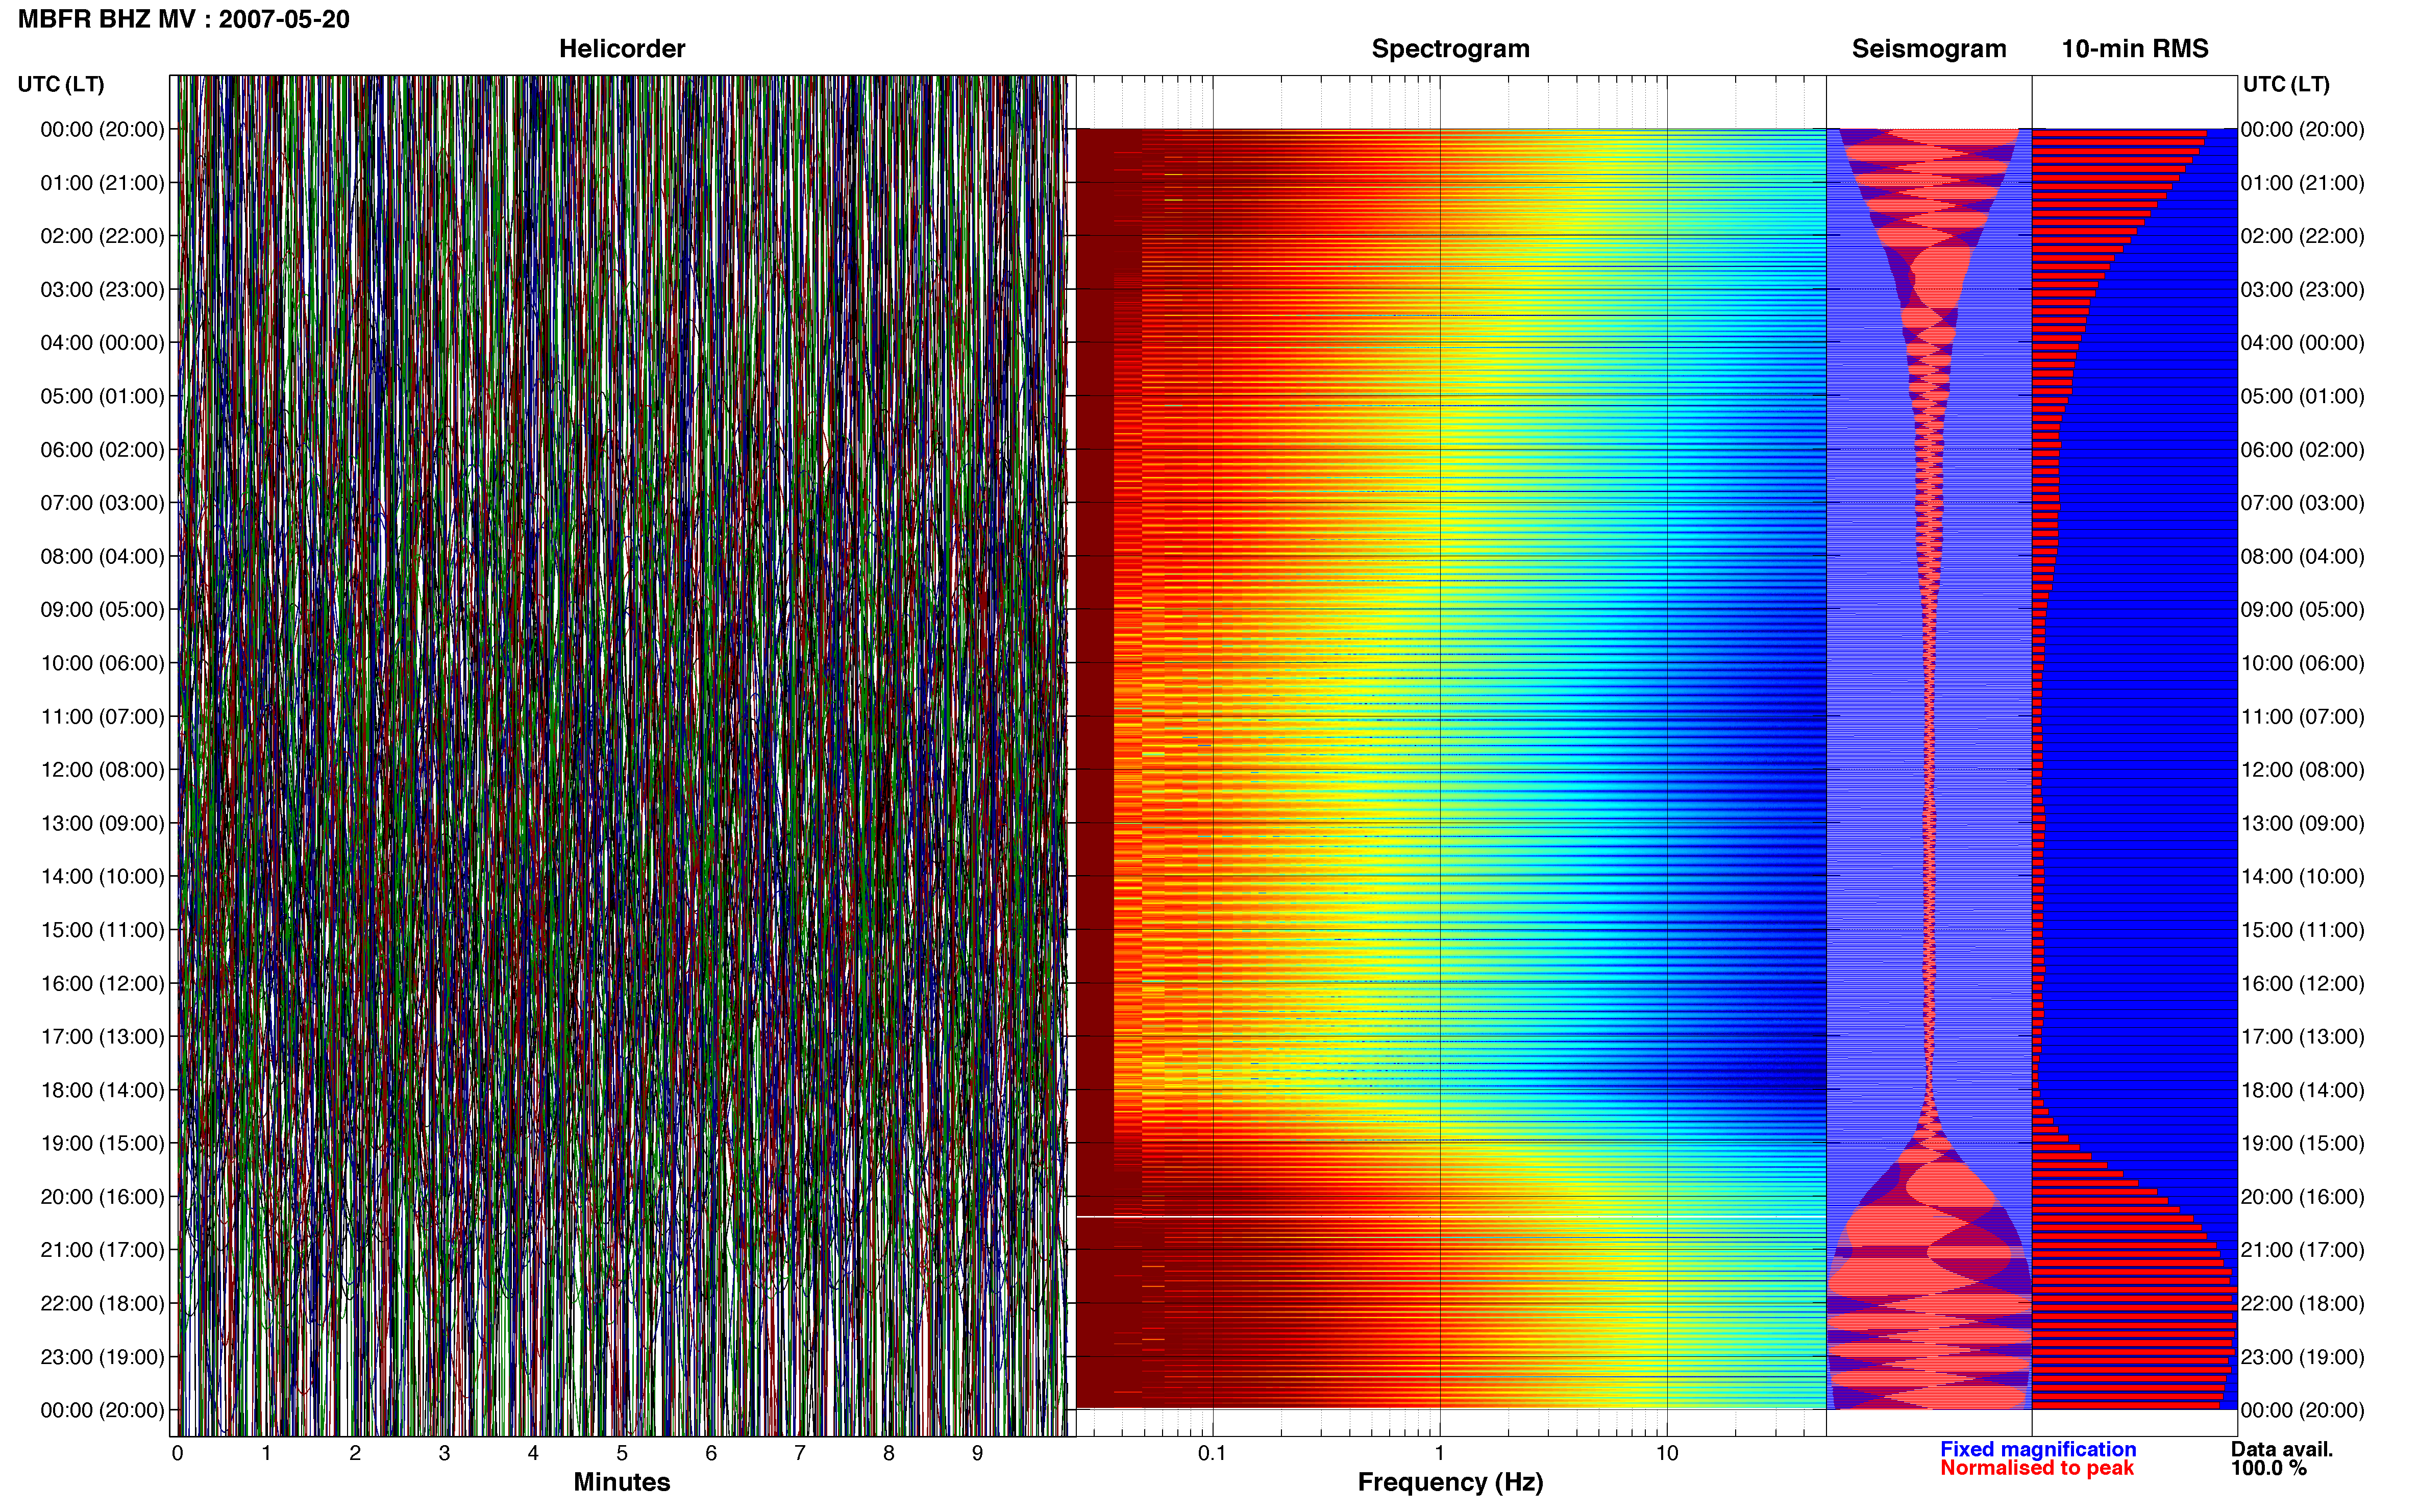Click the 0 tick on Minutes axis
Viewport: 2419px width, 1512px height.
coord(178,1453)
